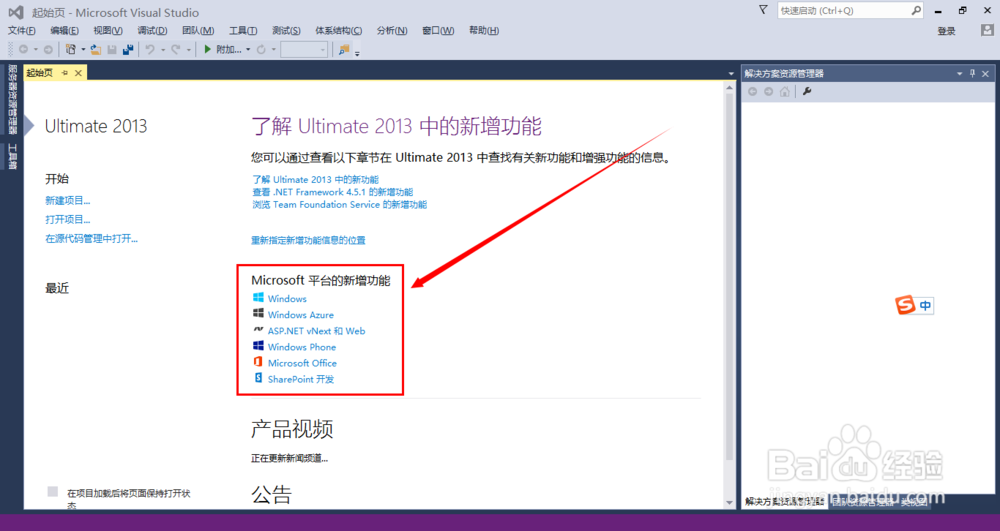Screen dimensions: 1000x531
Task: Open the dropdown arrow next to New Project icon
Action: [82, 49]
